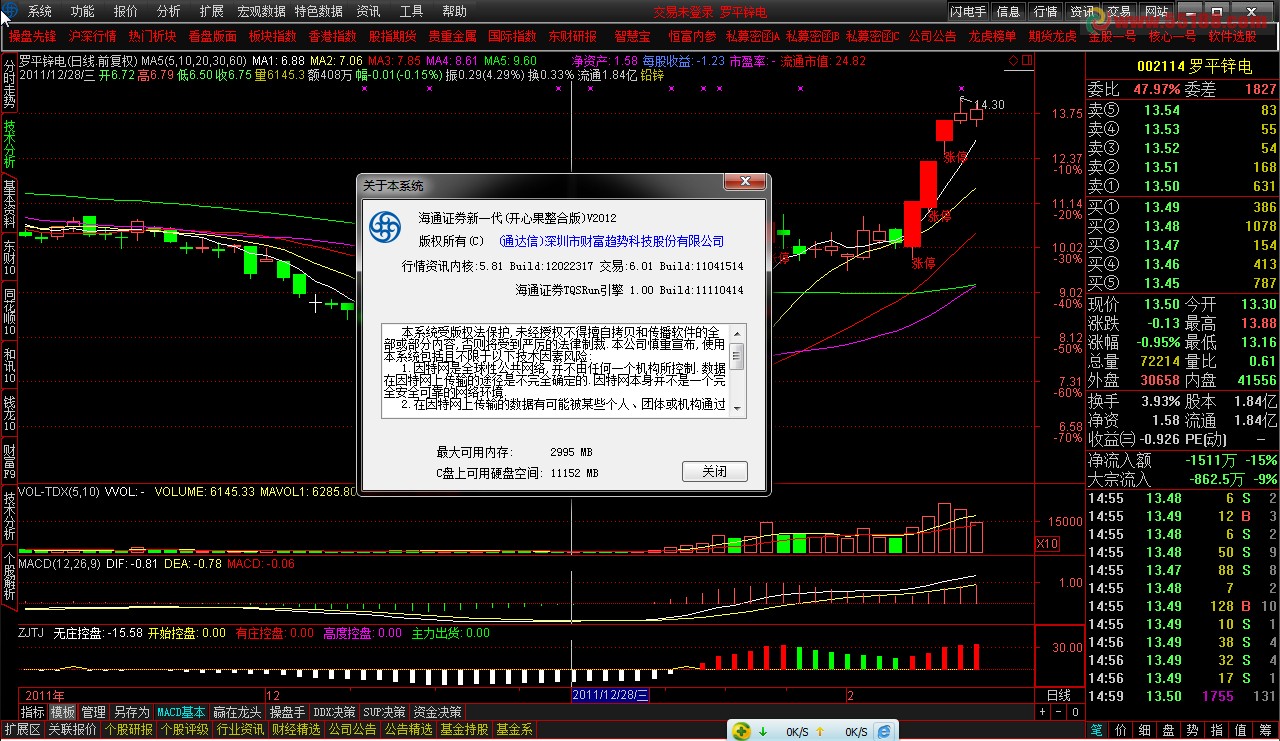Click 关联报价 in the bottom bar
This screenshot has width=1280, height=741.
(x=73, y=731)
